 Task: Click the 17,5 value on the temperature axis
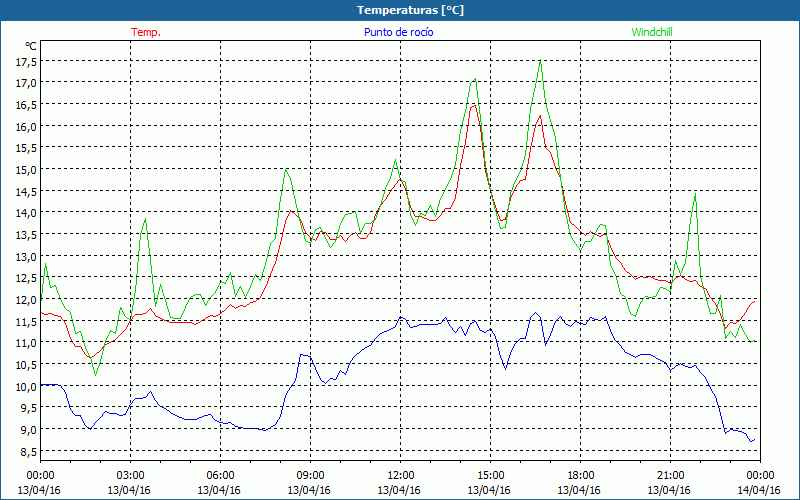click(27, 61)
